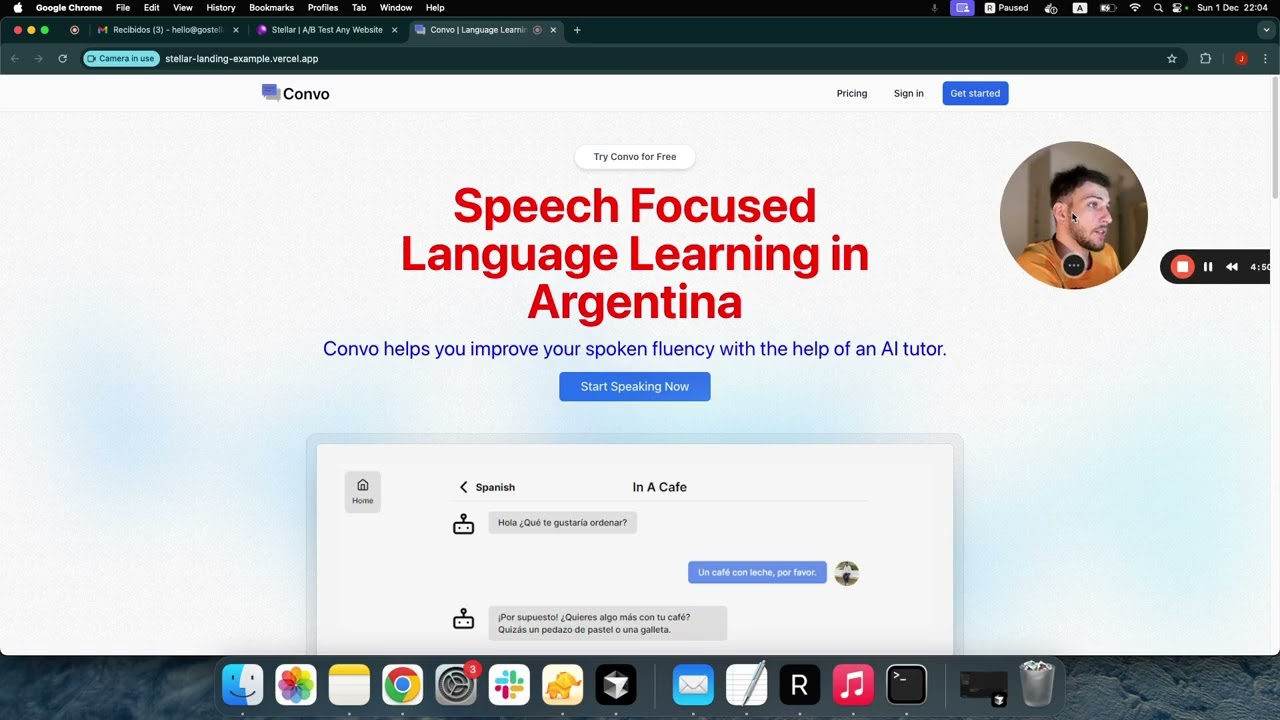
Task: Open the Mail app in dock
Action: pyautogui.click(x=693, y=685)
